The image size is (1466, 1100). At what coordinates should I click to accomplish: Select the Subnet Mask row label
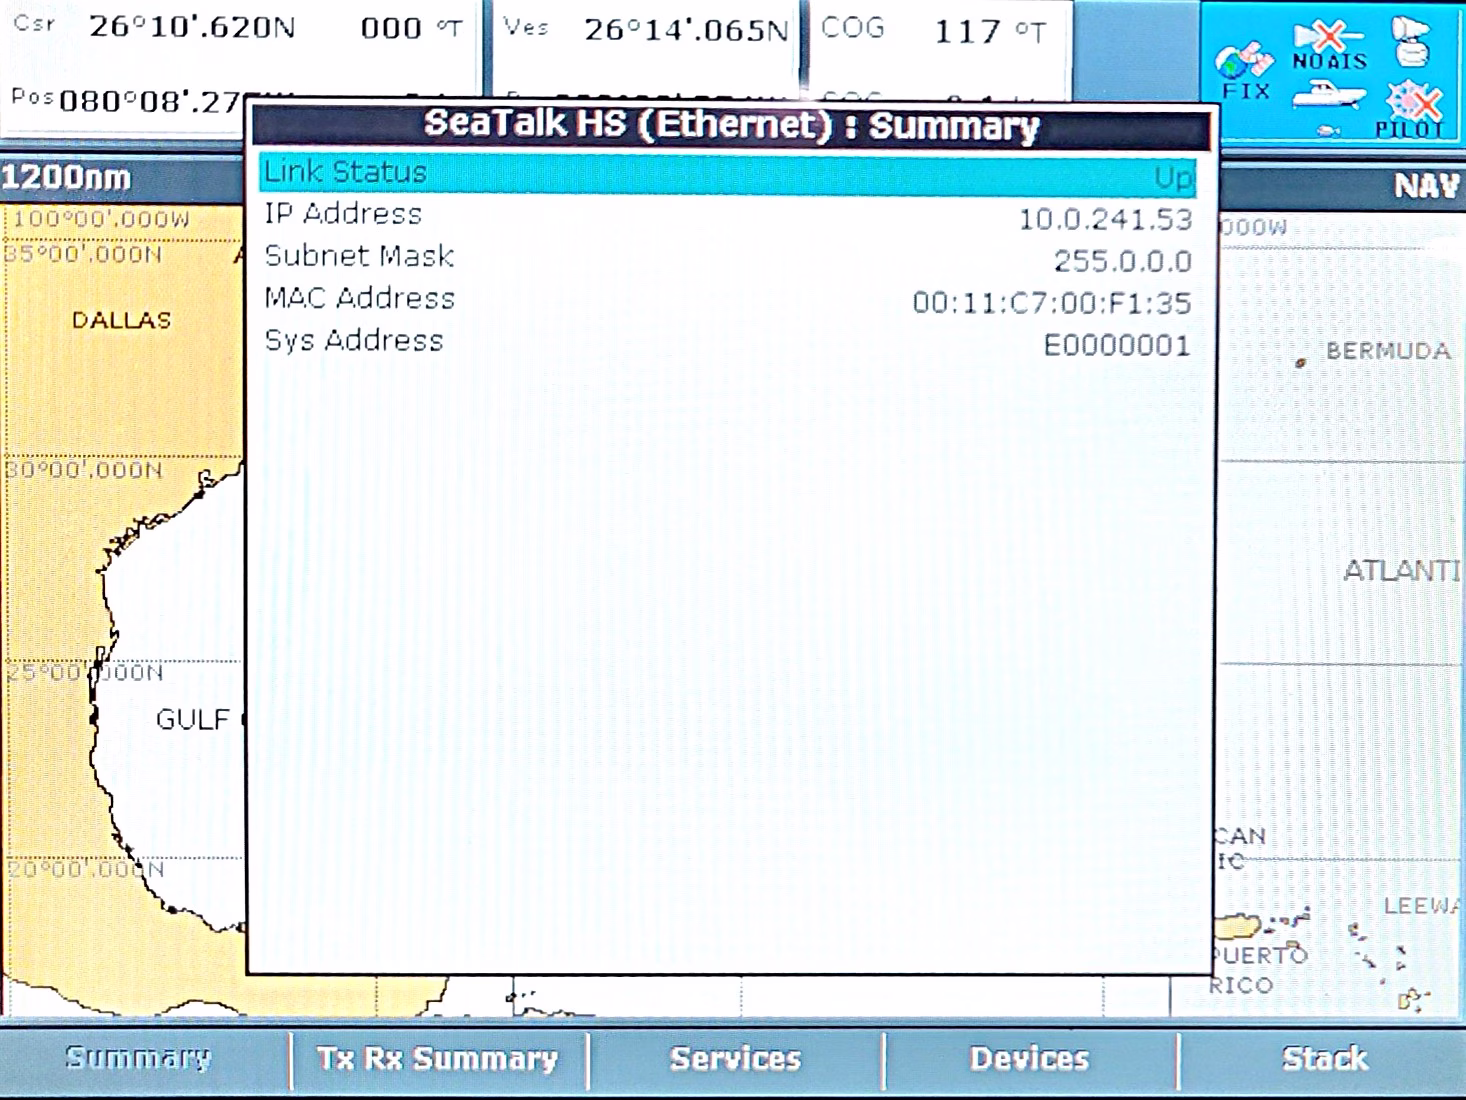tap(359, 256)
